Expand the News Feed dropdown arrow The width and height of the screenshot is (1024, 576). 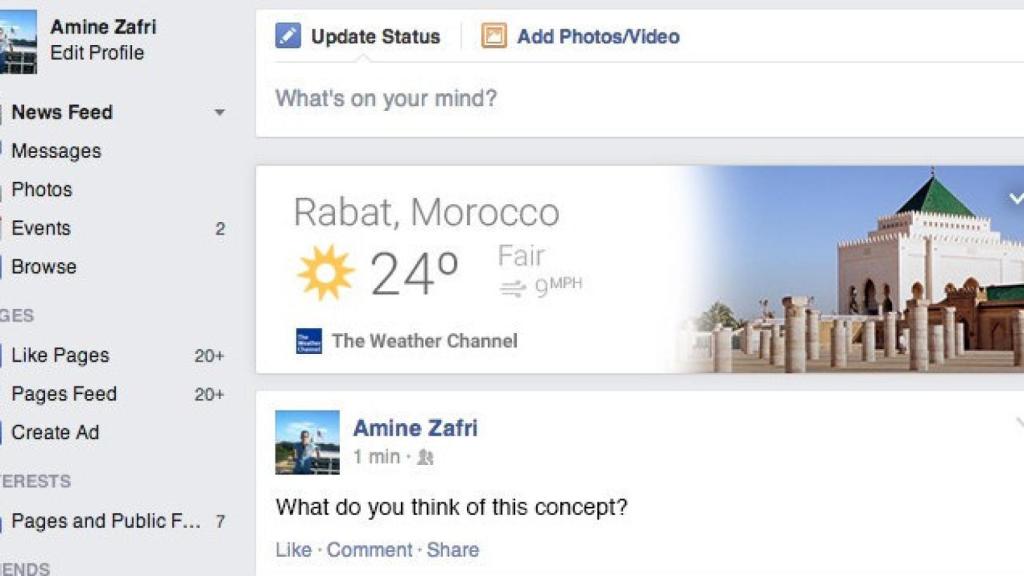(x=220, y=113)
